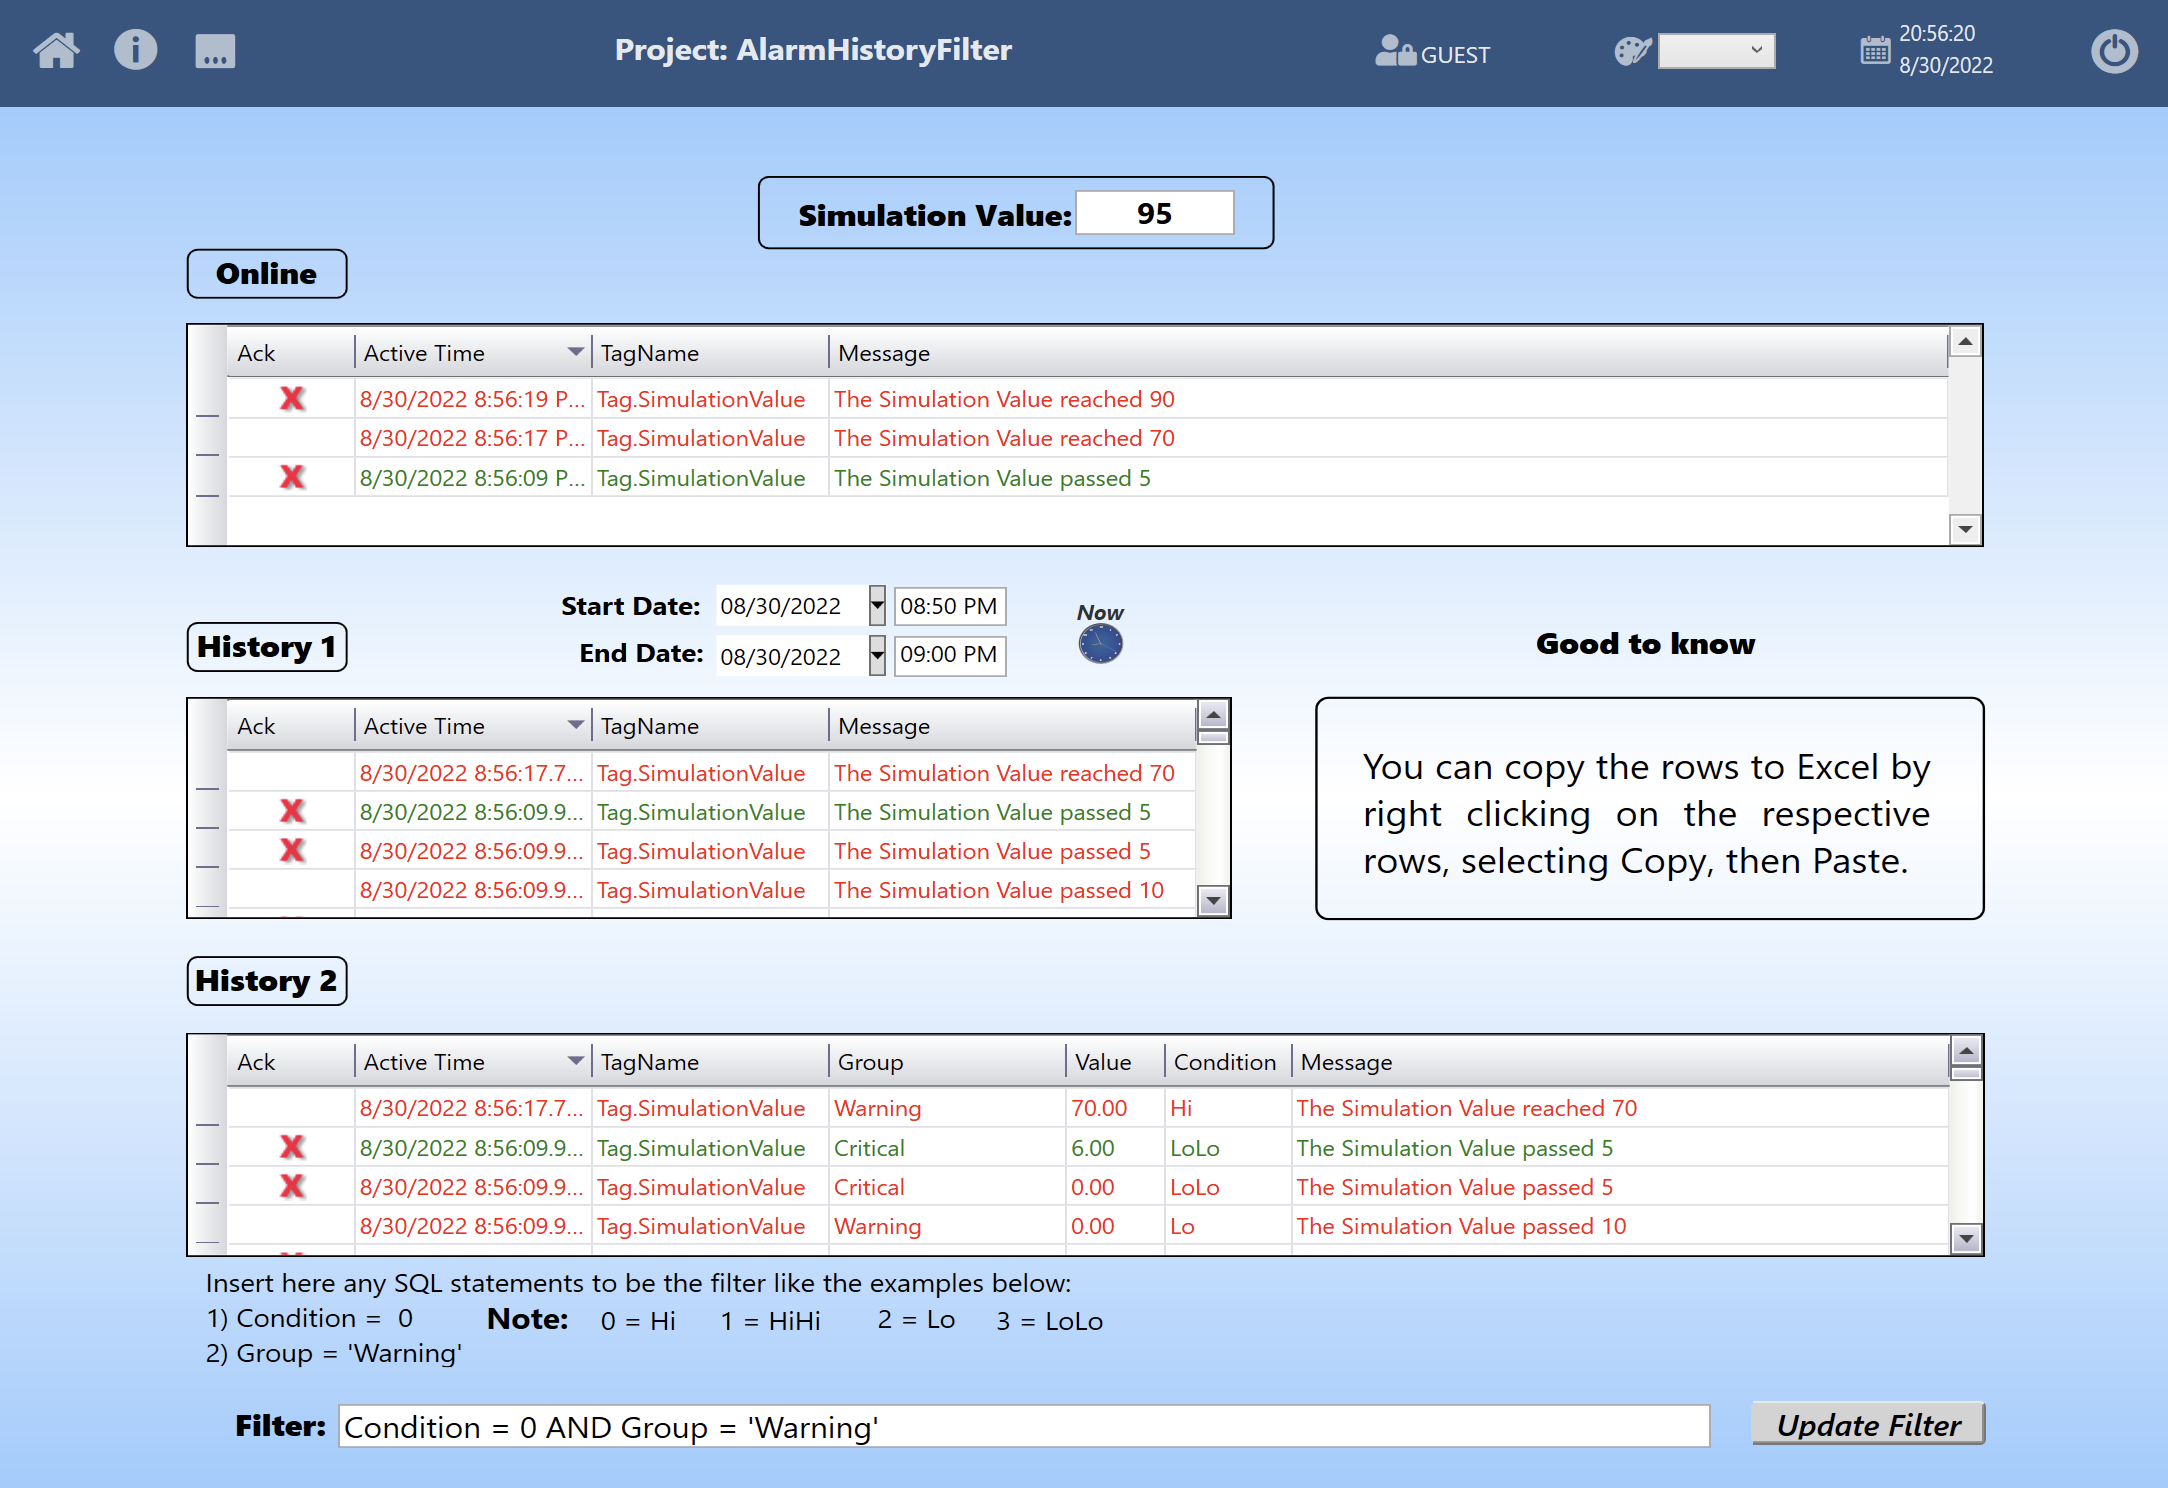
Task: Click red X ack on History 2 Critical 0.00 row
Action: tap(292, 1186)
